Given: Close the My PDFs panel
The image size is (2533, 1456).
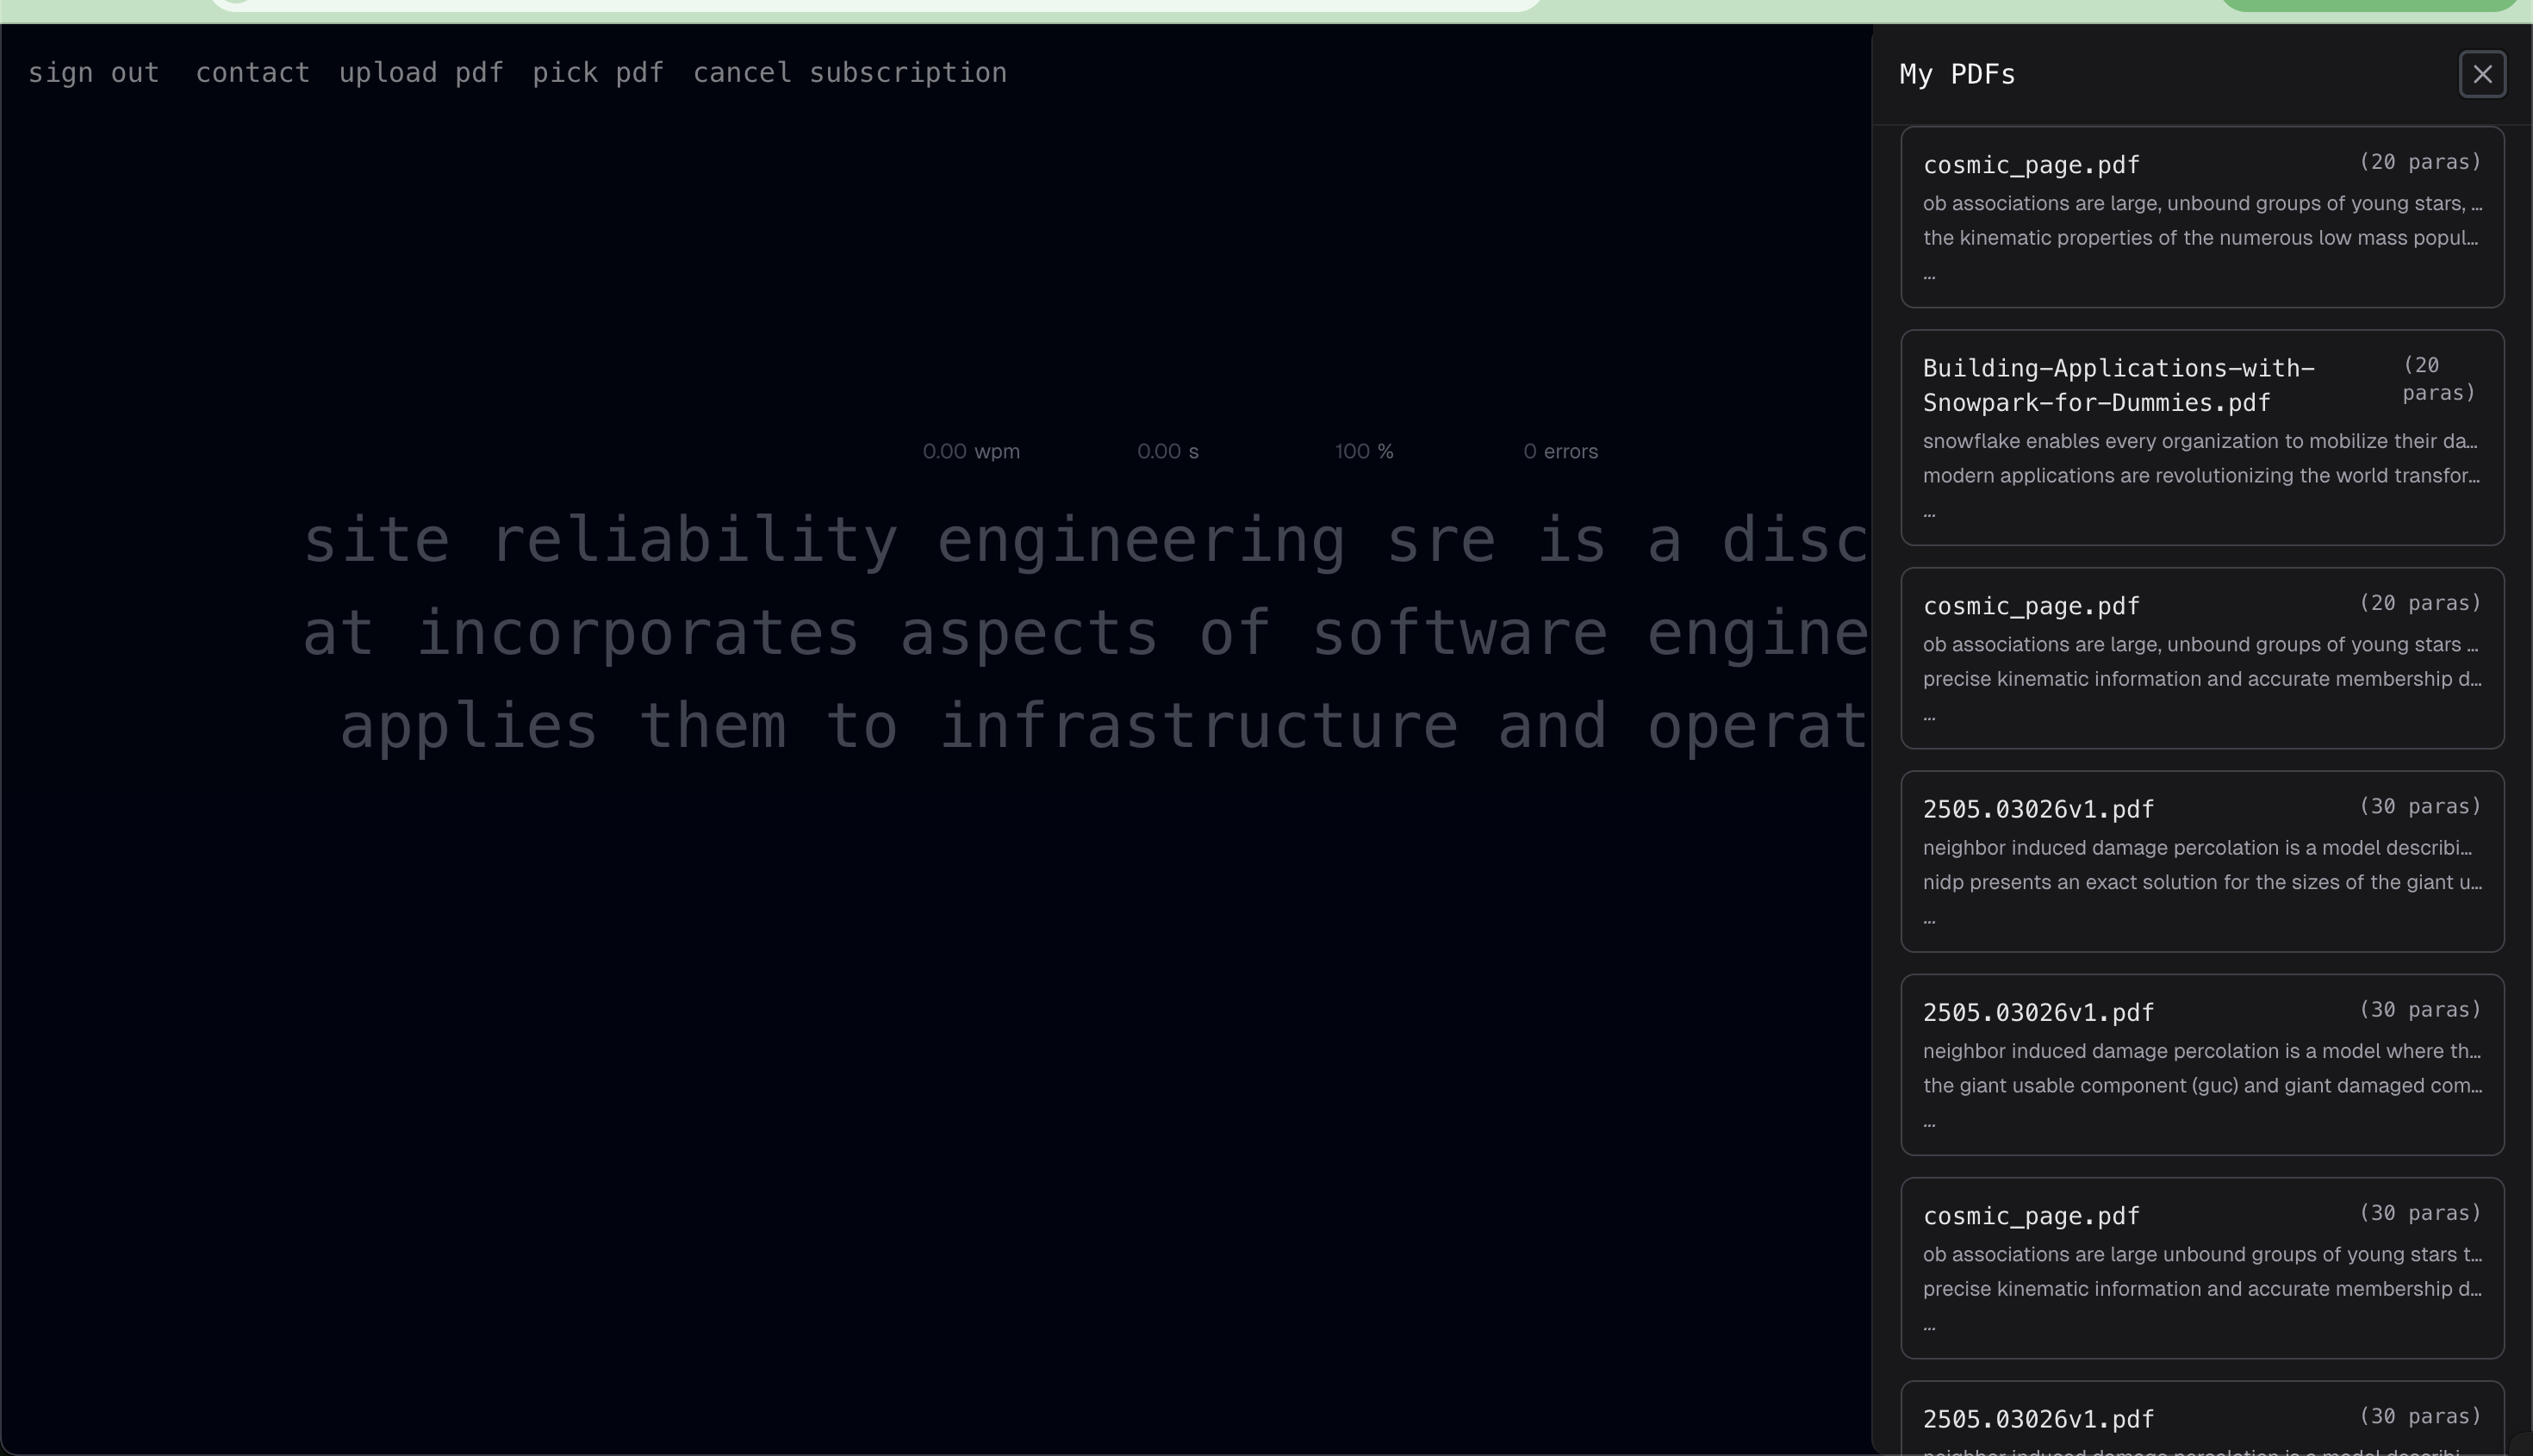Looking at the screenshot, I should pos(2481,74).
